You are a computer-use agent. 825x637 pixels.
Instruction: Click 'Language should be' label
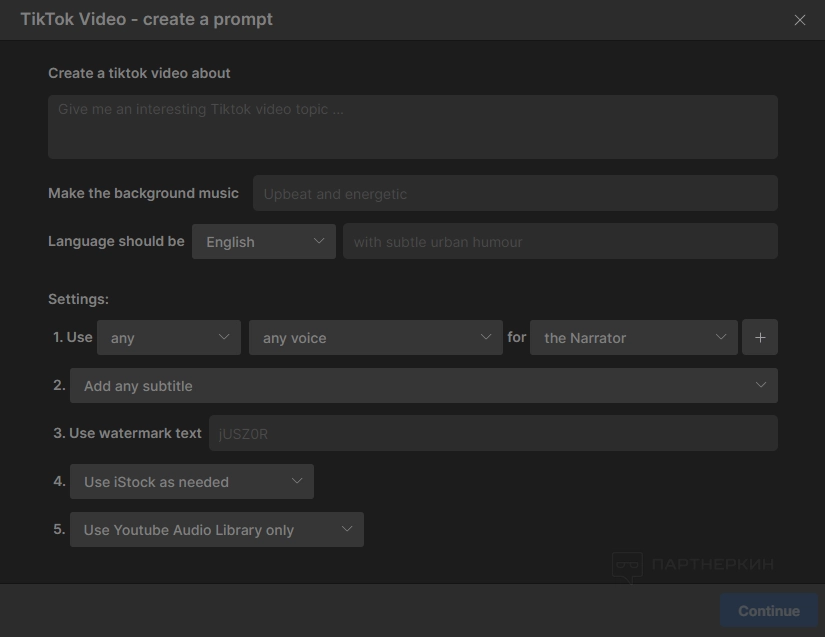pos(116,241)
